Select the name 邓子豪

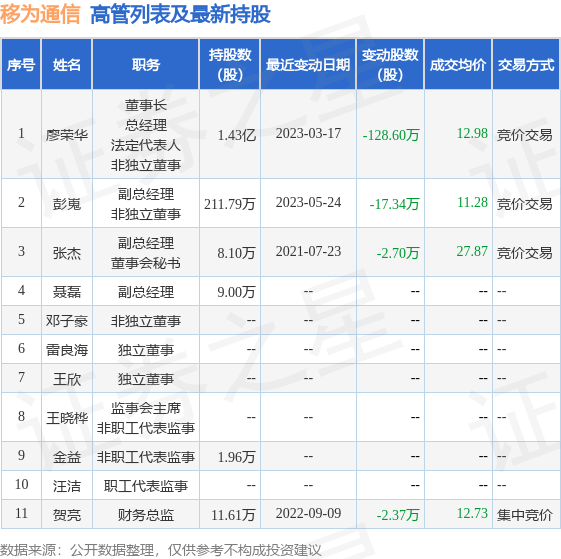(x=67, y=321)
